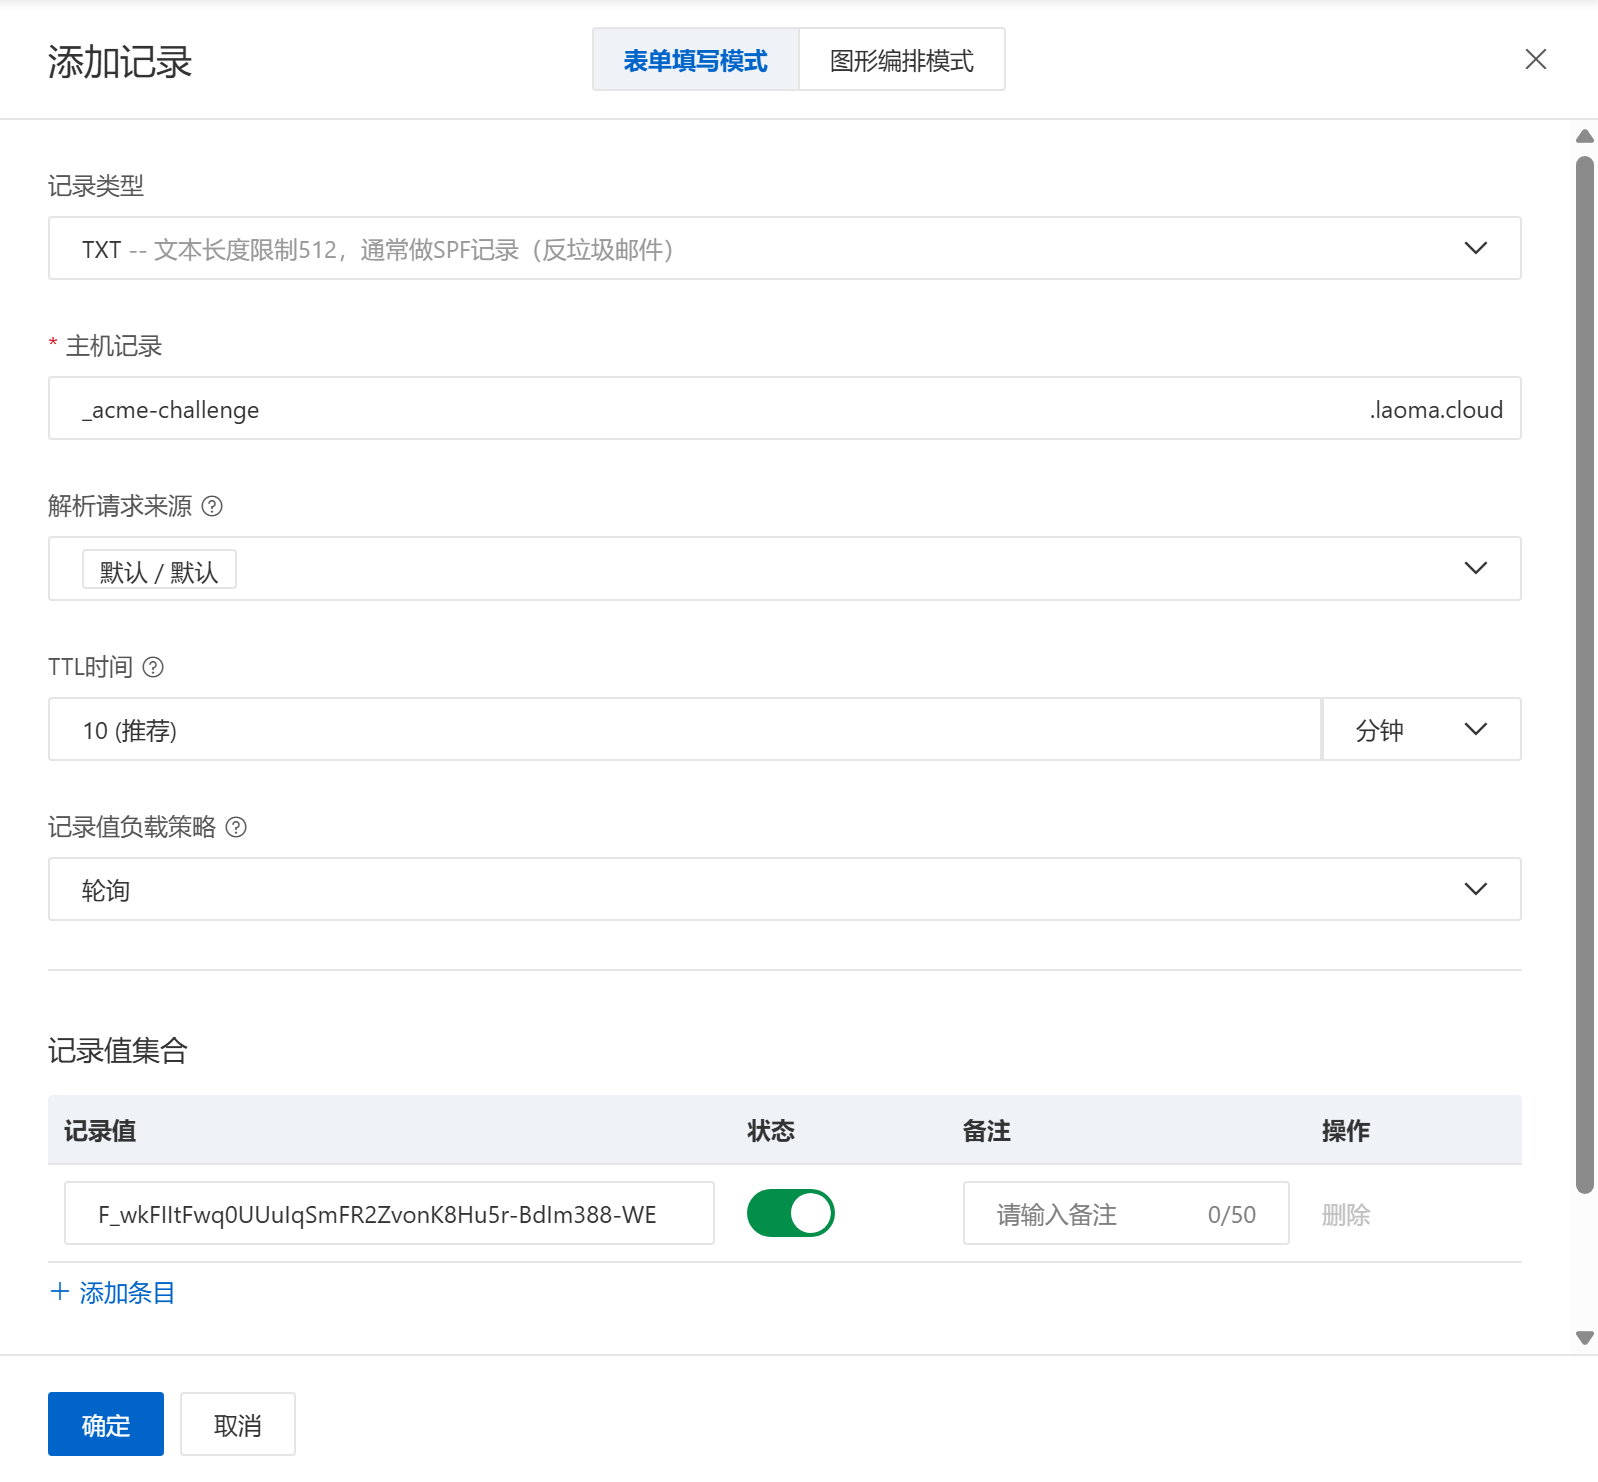Open the 记录类型 TXT dropdown

click(x=785, y=248)
